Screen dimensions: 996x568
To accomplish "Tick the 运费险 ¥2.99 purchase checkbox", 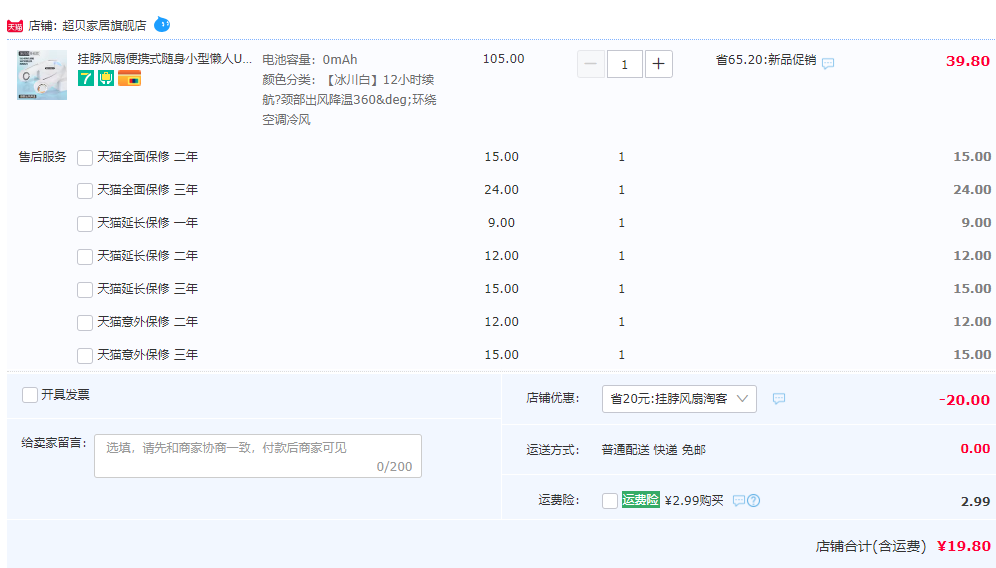I will point(610,501).
